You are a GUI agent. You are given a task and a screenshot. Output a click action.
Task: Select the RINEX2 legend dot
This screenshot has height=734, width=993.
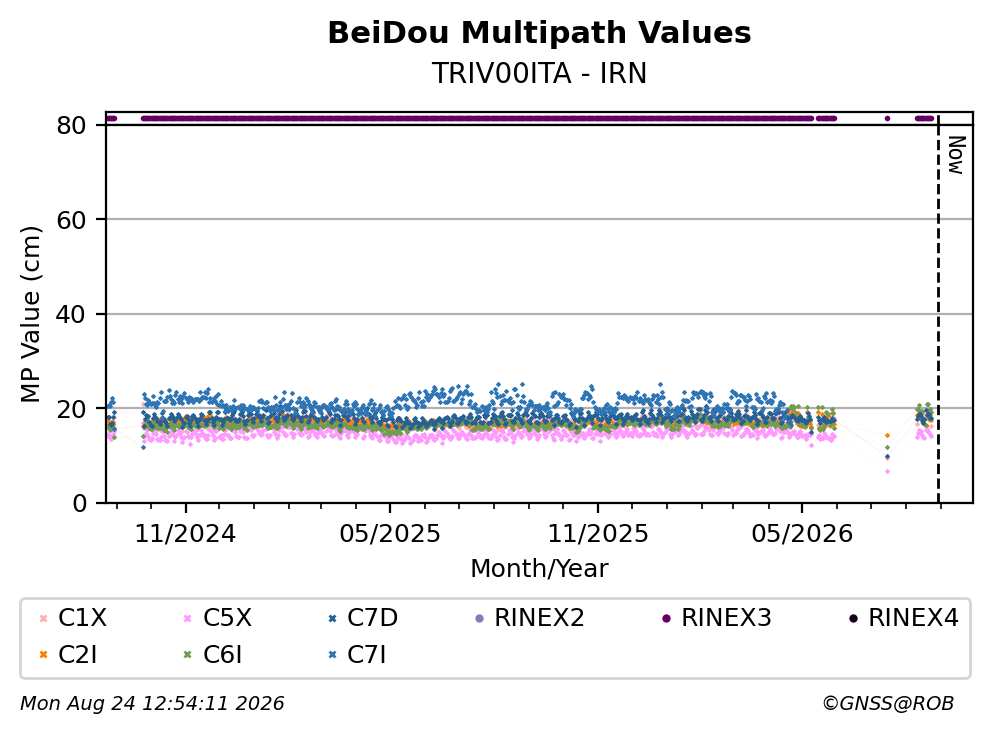pyautogui.click(x=479, y=618)
